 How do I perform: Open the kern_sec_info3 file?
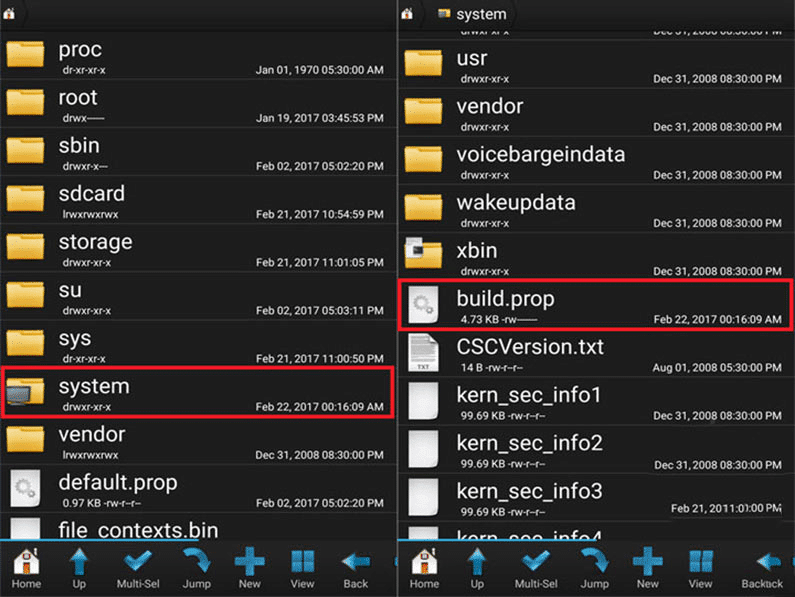(x=596, y=499)
